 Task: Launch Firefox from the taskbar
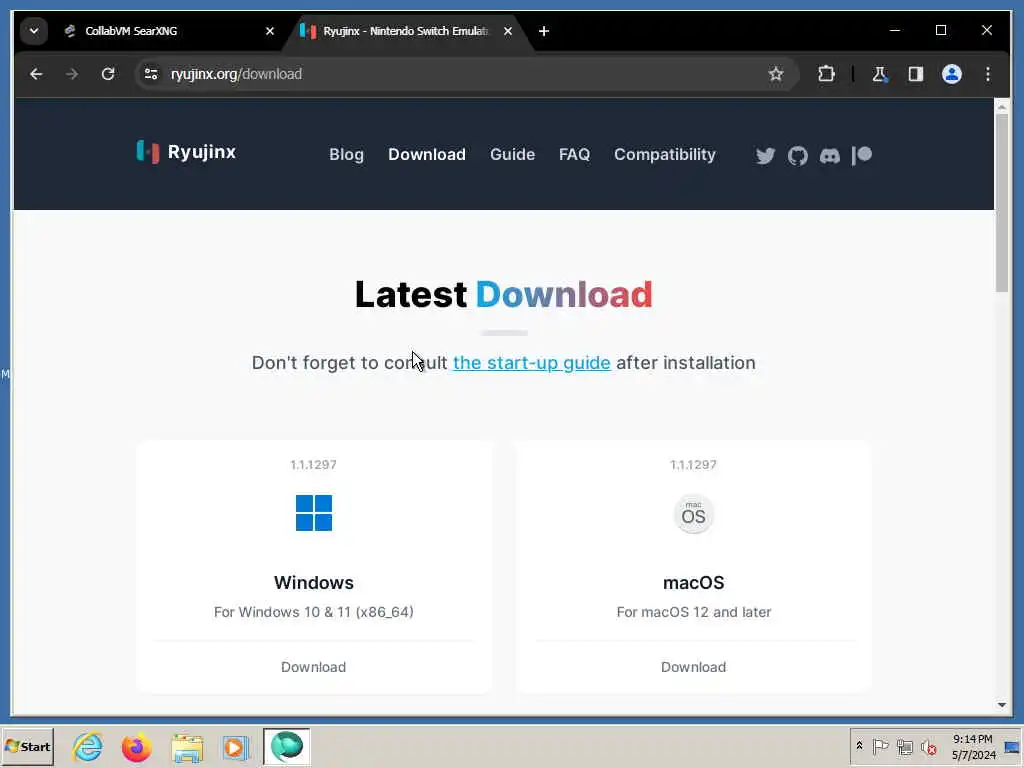[x=136, y=747]
